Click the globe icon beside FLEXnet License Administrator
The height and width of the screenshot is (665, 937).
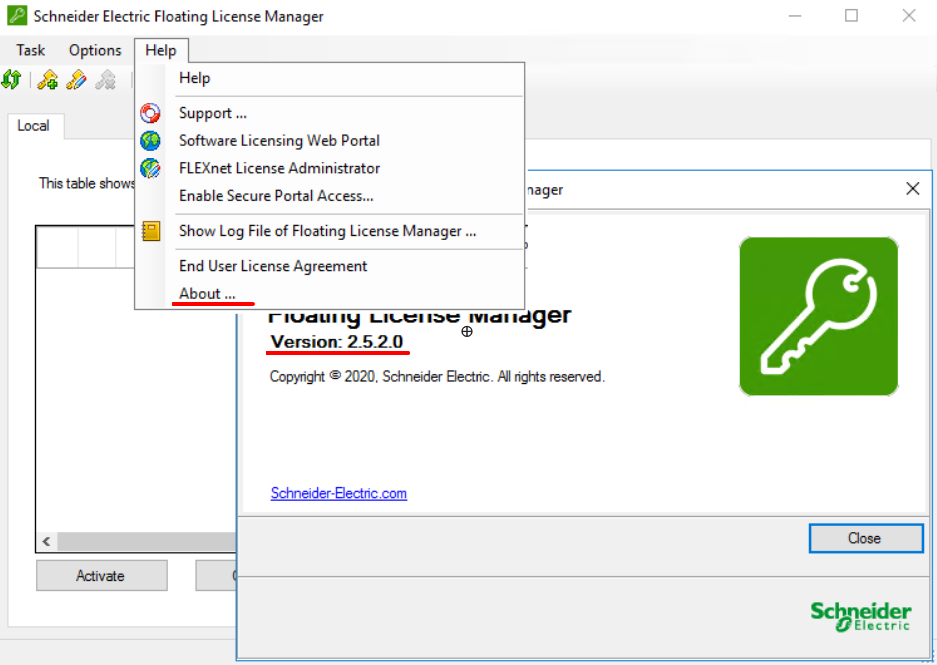[151, 168]
